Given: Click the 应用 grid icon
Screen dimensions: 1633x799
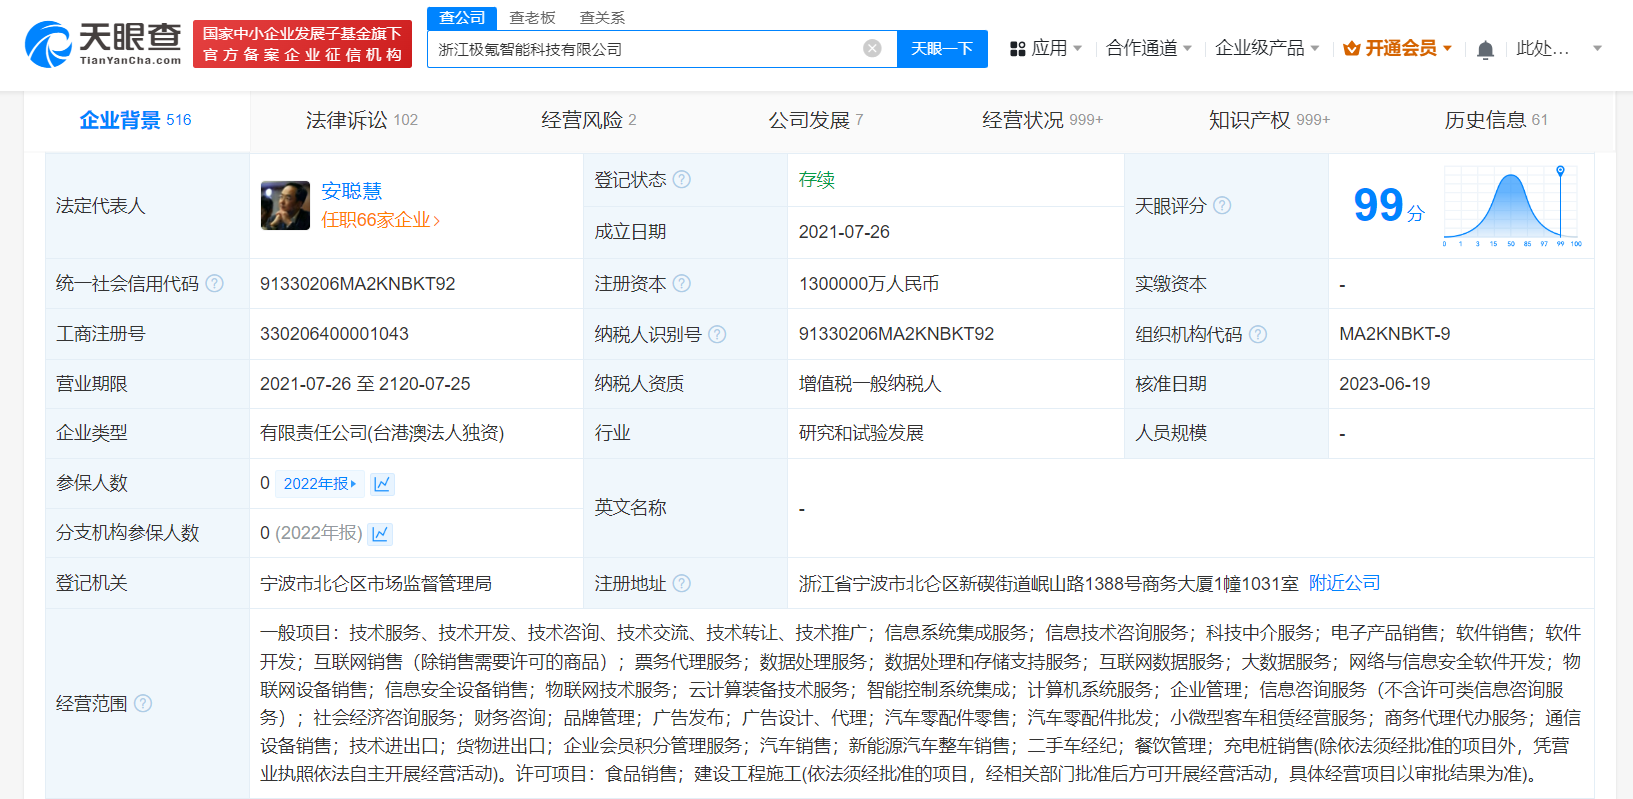Looking at the screenshot, I should click(1018, 49).
